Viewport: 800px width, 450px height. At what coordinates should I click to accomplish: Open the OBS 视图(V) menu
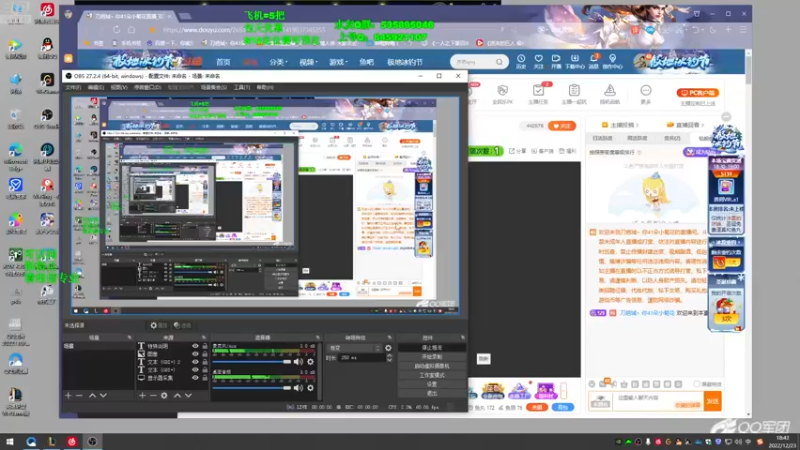point(119,87)
